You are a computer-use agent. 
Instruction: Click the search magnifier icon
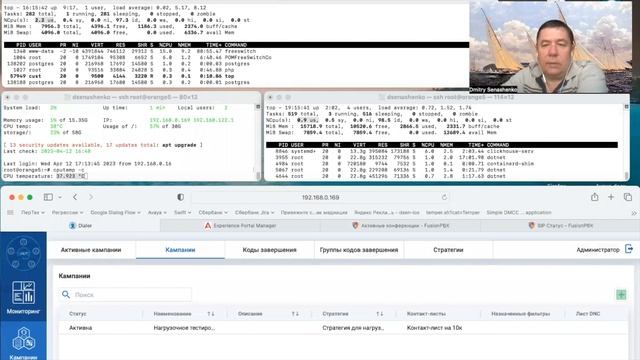pos(66,294)
